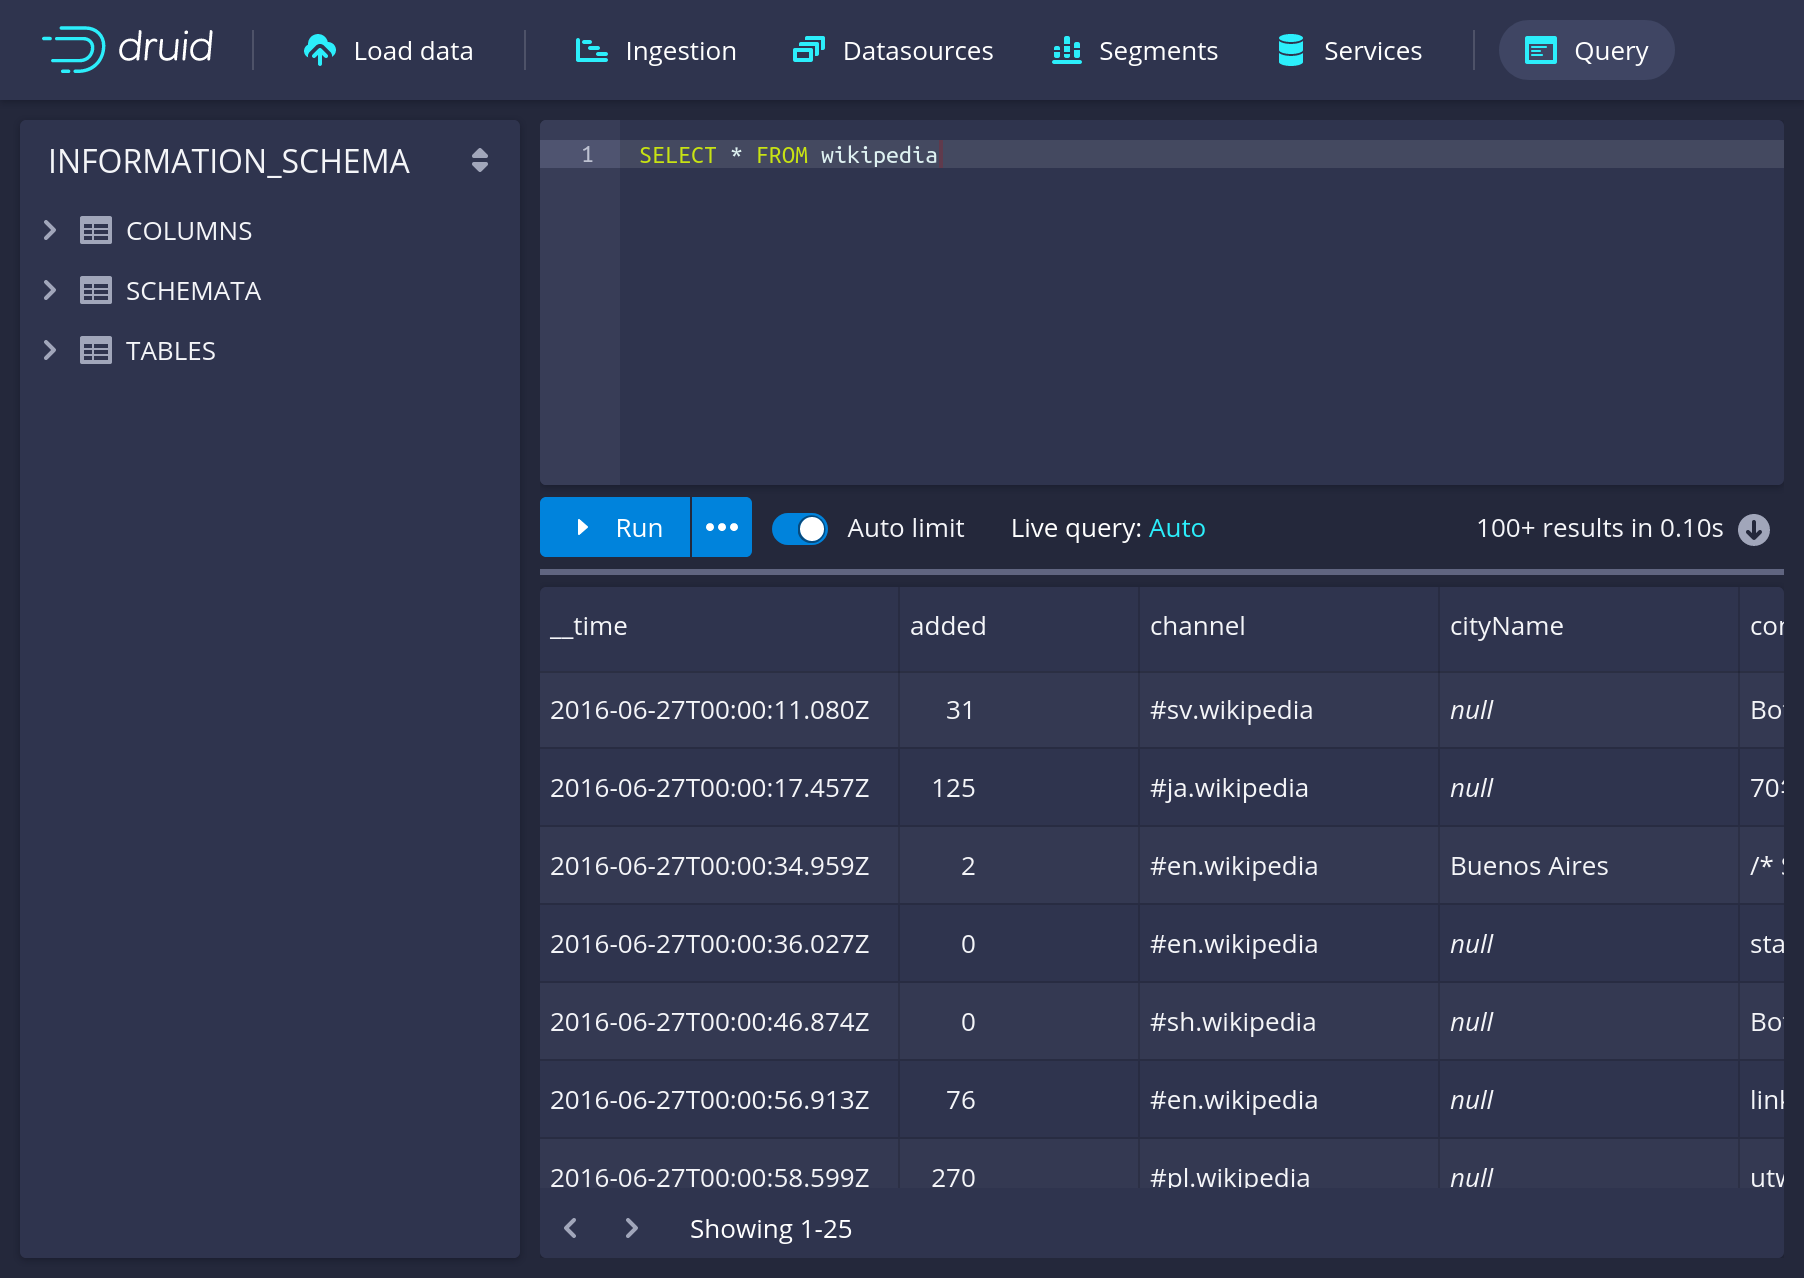Click the Live query Auto link
Screen dimensions: 1804x1278
tap(1177, 528)
